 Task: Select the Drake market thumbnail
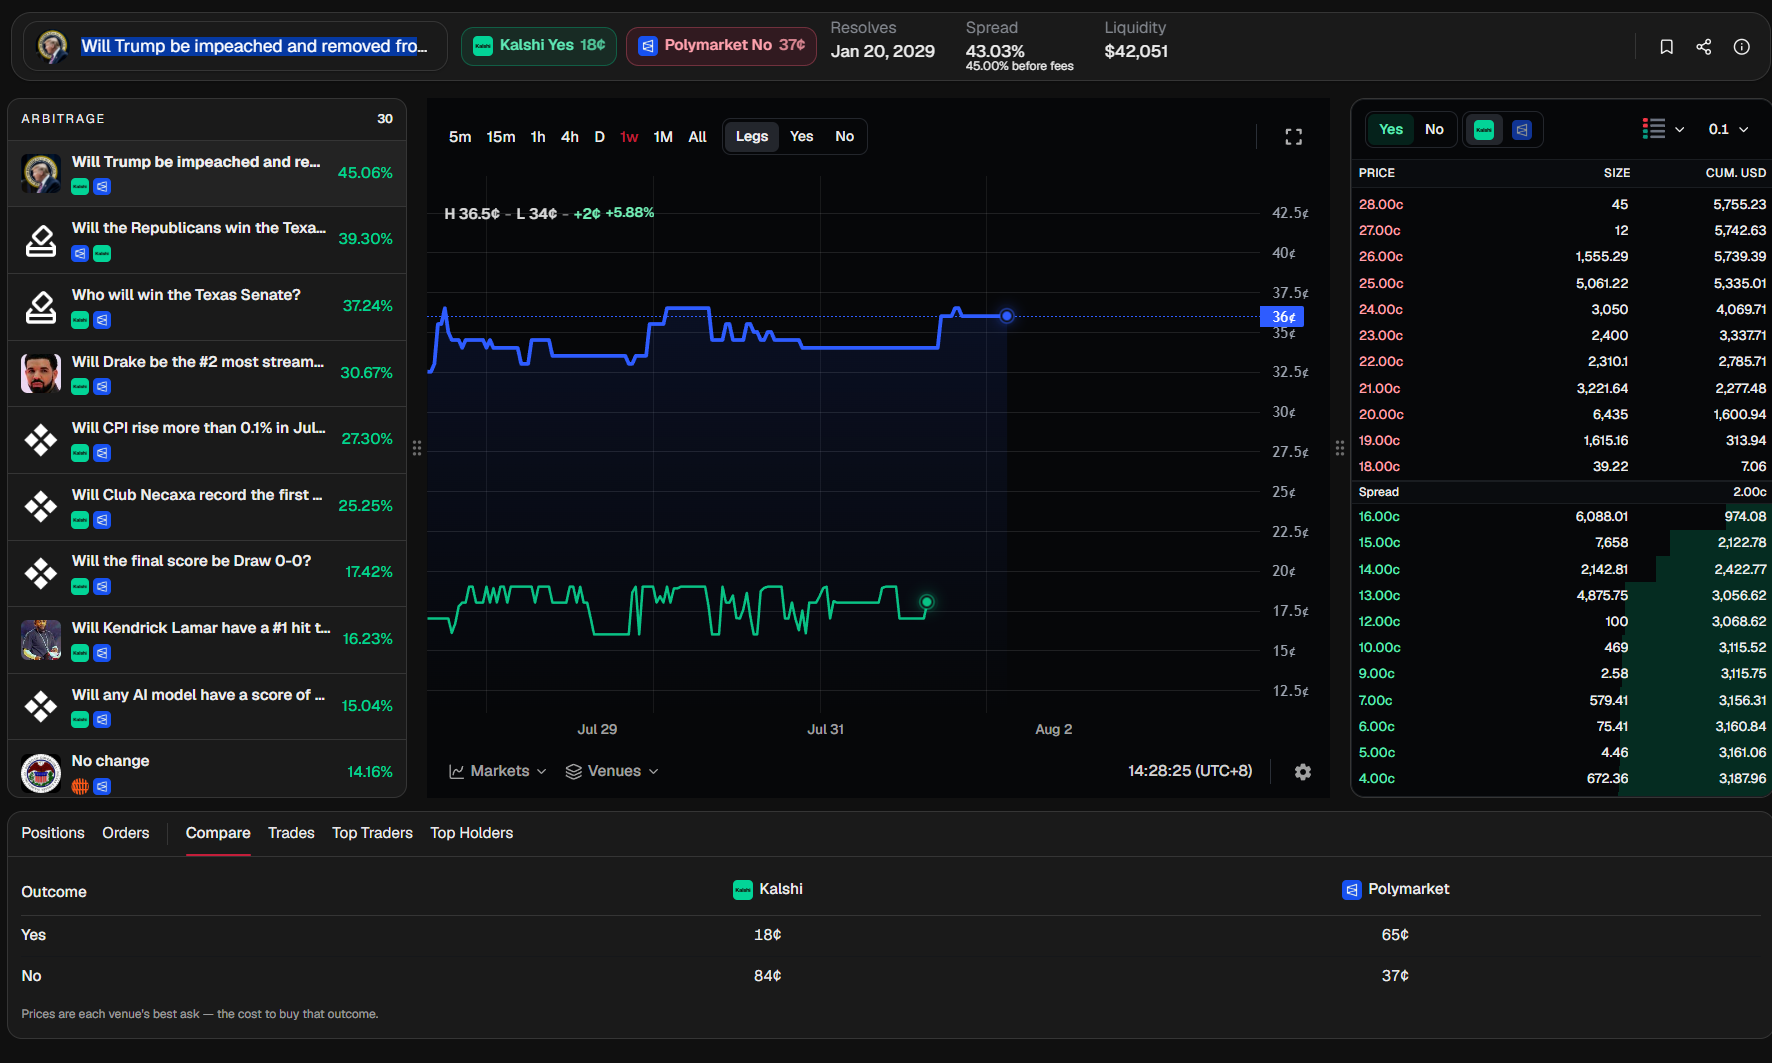(41, 373)
